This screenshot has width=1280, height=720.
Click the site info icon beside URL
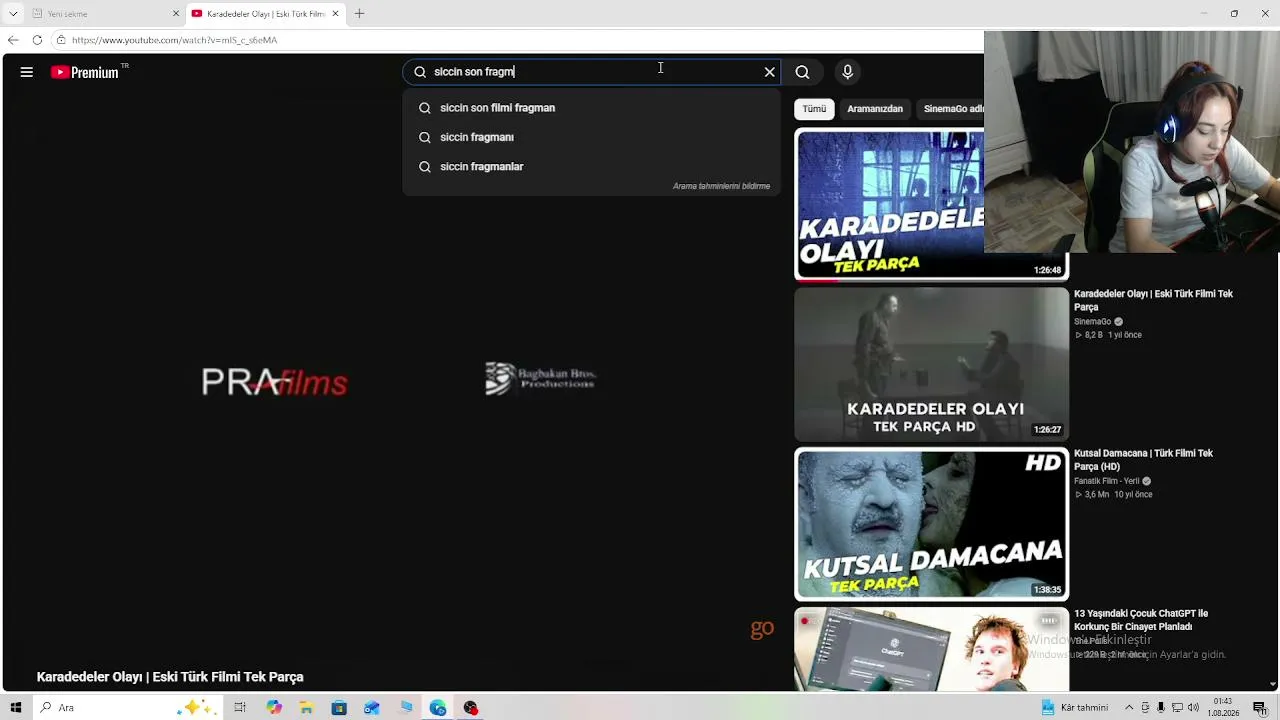[x=61, y=40]
